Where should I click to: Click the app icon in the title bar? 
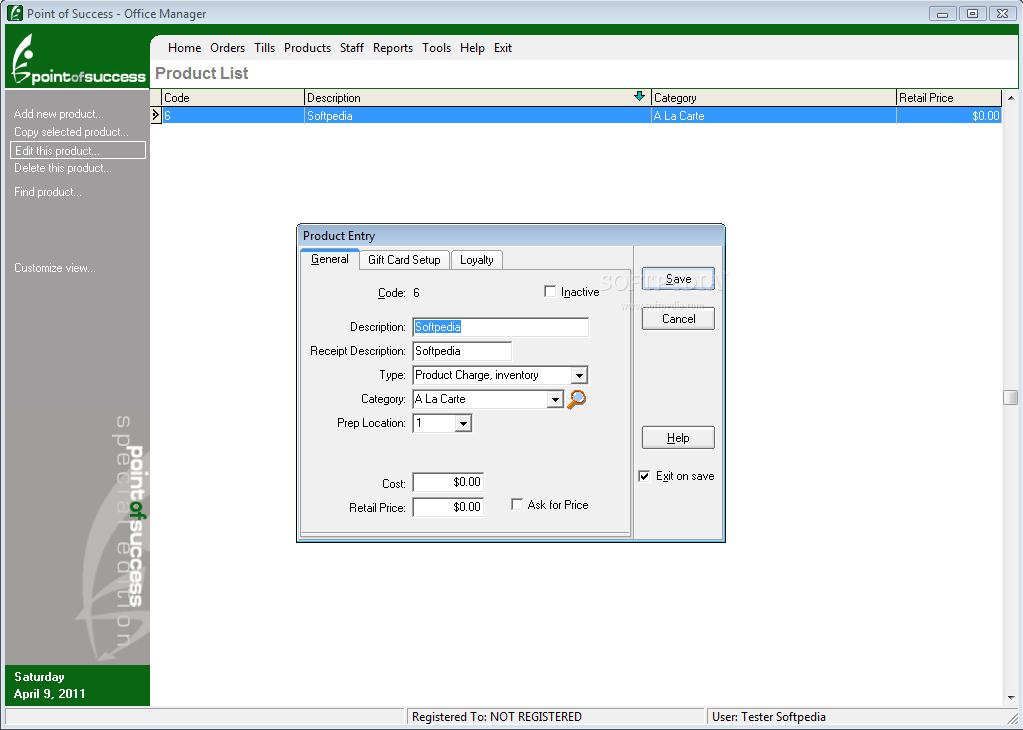[15, 13]
